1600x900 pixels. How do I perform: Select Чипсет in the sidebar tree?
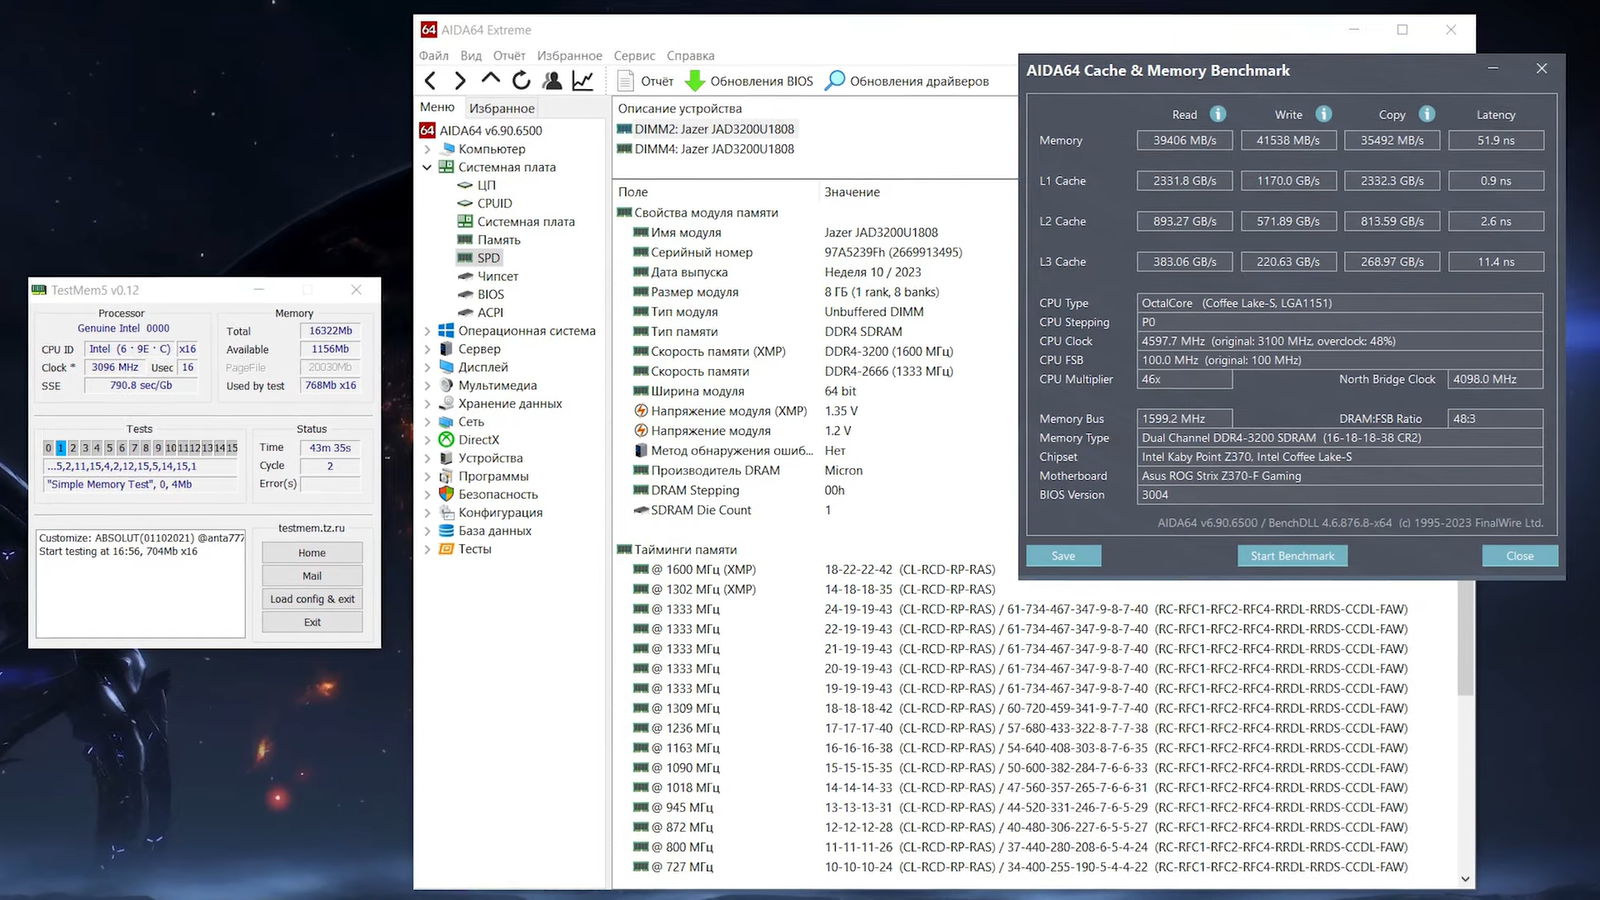click(497, 276)
